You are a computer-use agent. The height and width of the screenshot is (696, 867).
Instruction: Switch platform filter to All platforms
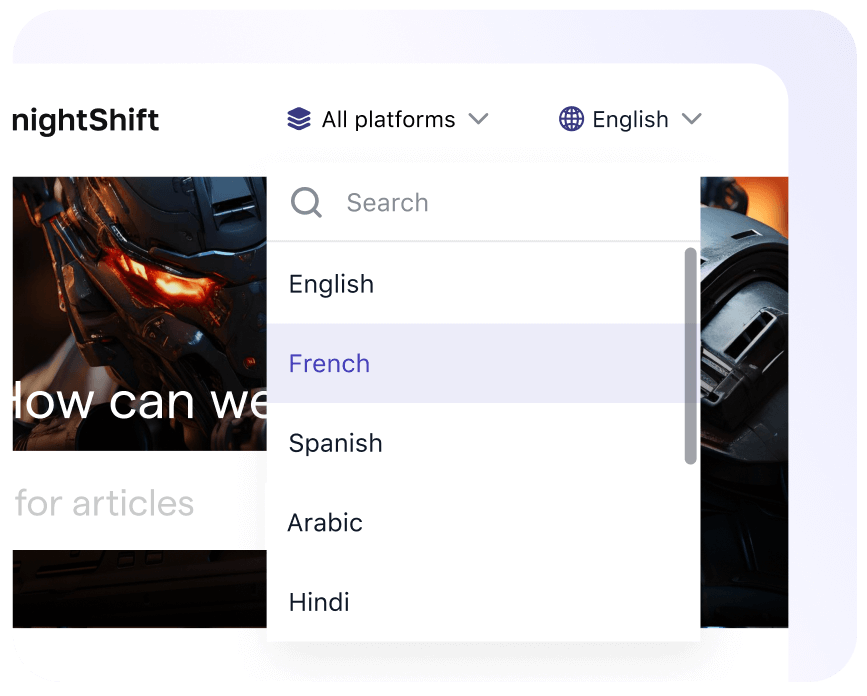pyautogui.click(x=387, y=119)
